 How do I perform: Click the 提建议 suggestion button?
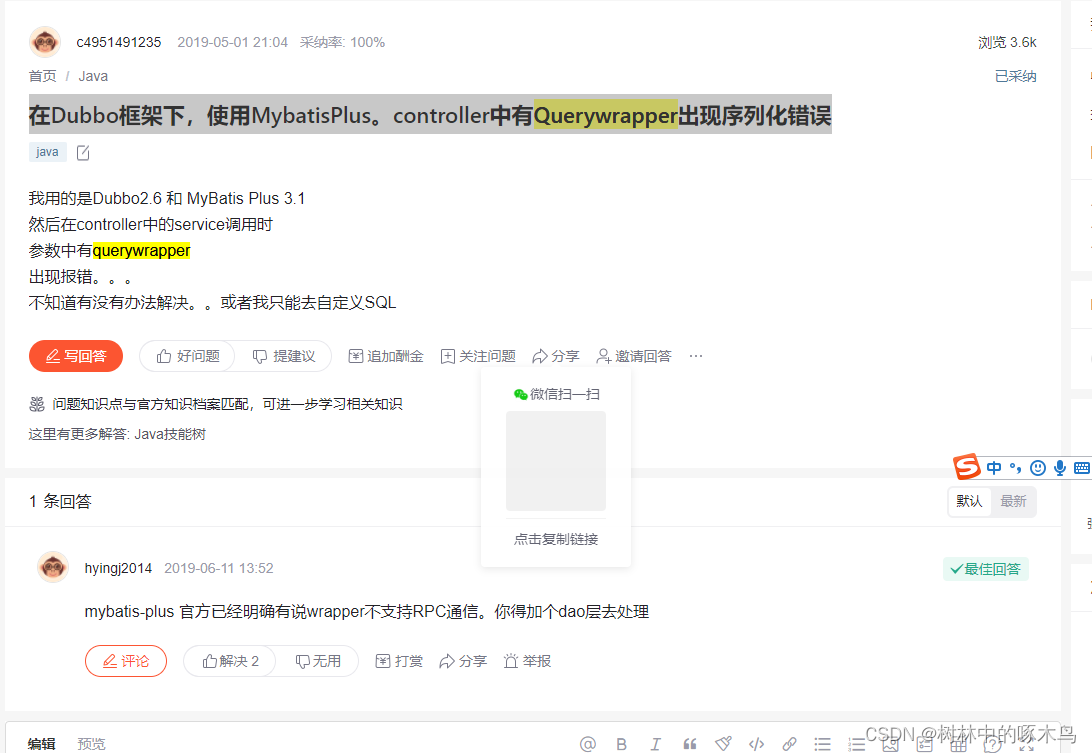(x=283, y=356)
